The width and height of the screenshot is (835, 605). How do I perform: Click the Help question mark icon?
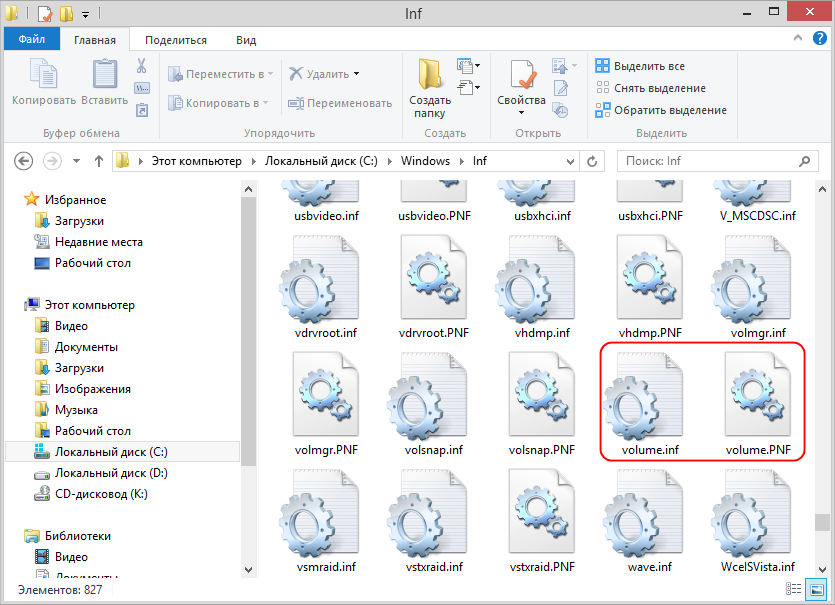(820, 38)
